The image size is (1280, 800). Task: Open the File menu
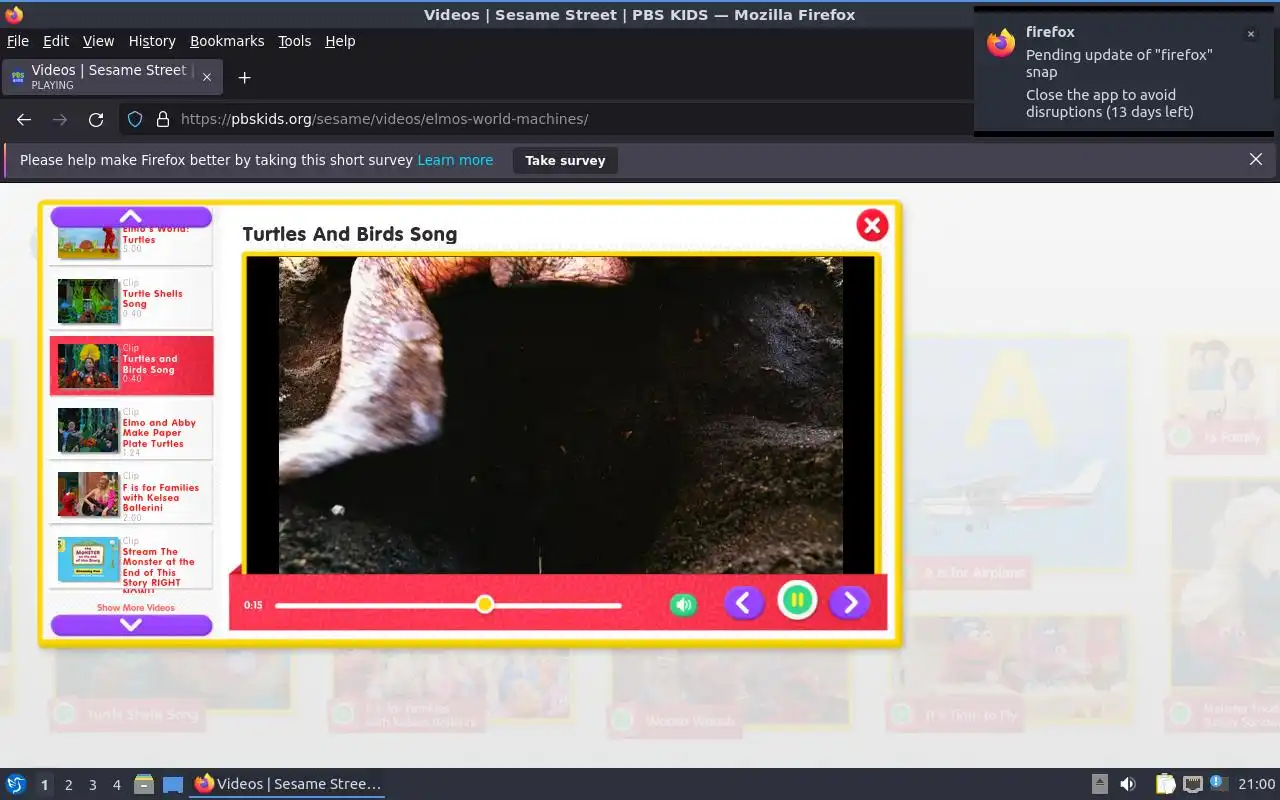[18, 41]
